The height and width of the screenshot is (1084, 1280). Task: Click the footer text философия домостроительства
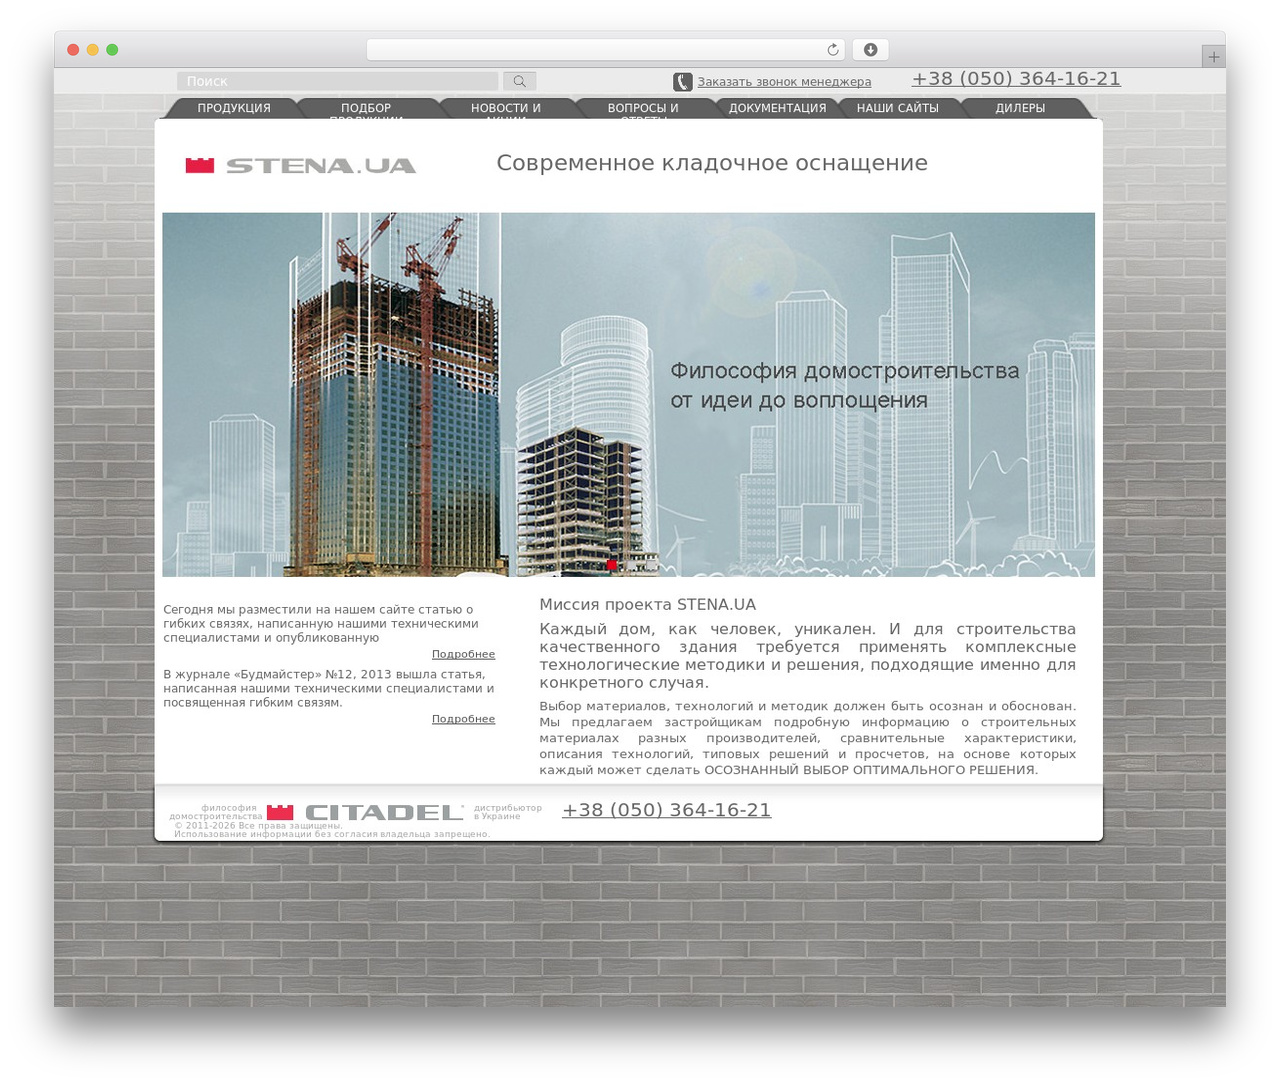(216, 812)
